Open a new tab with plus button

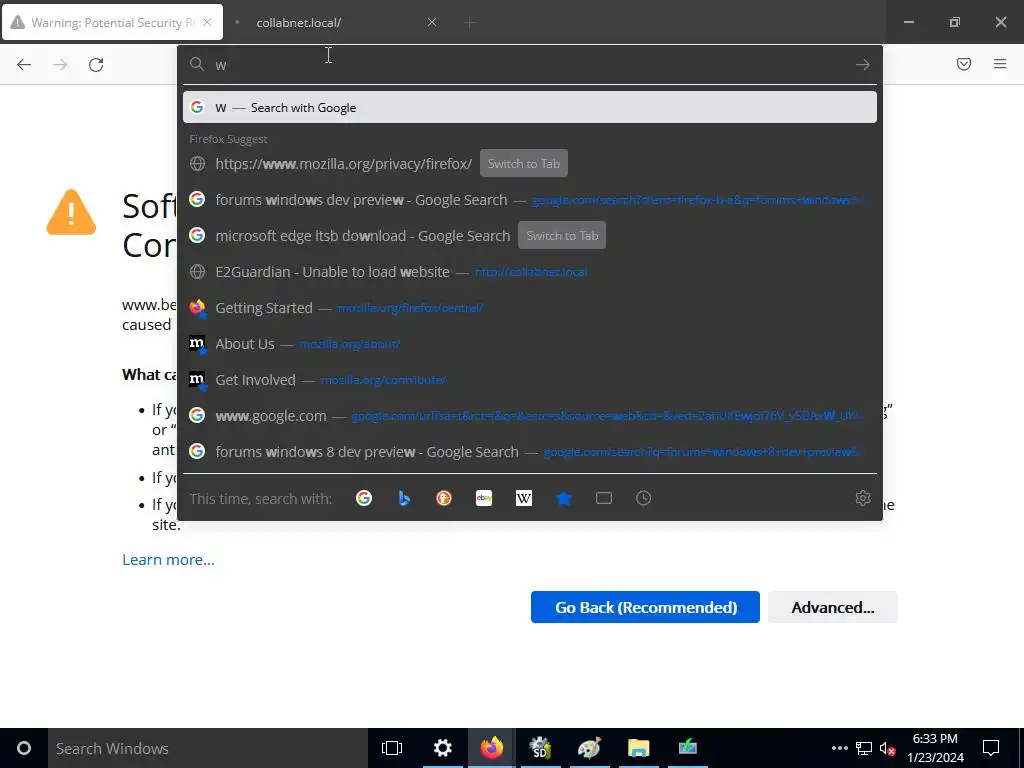[470, 23]
